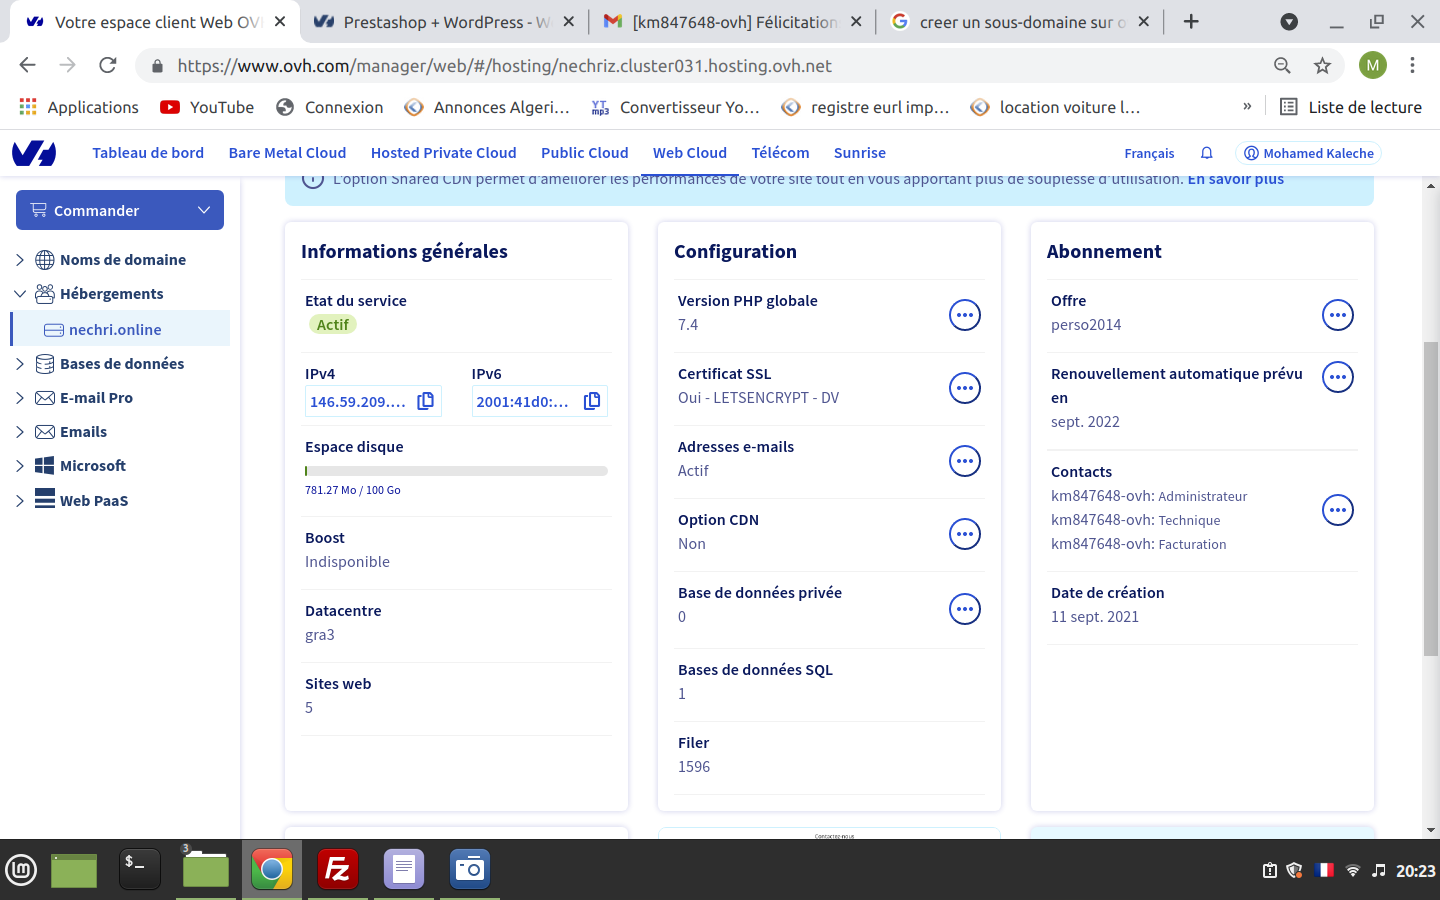
Task: Open the Commander dropdown button
Action: coord(120,210)
